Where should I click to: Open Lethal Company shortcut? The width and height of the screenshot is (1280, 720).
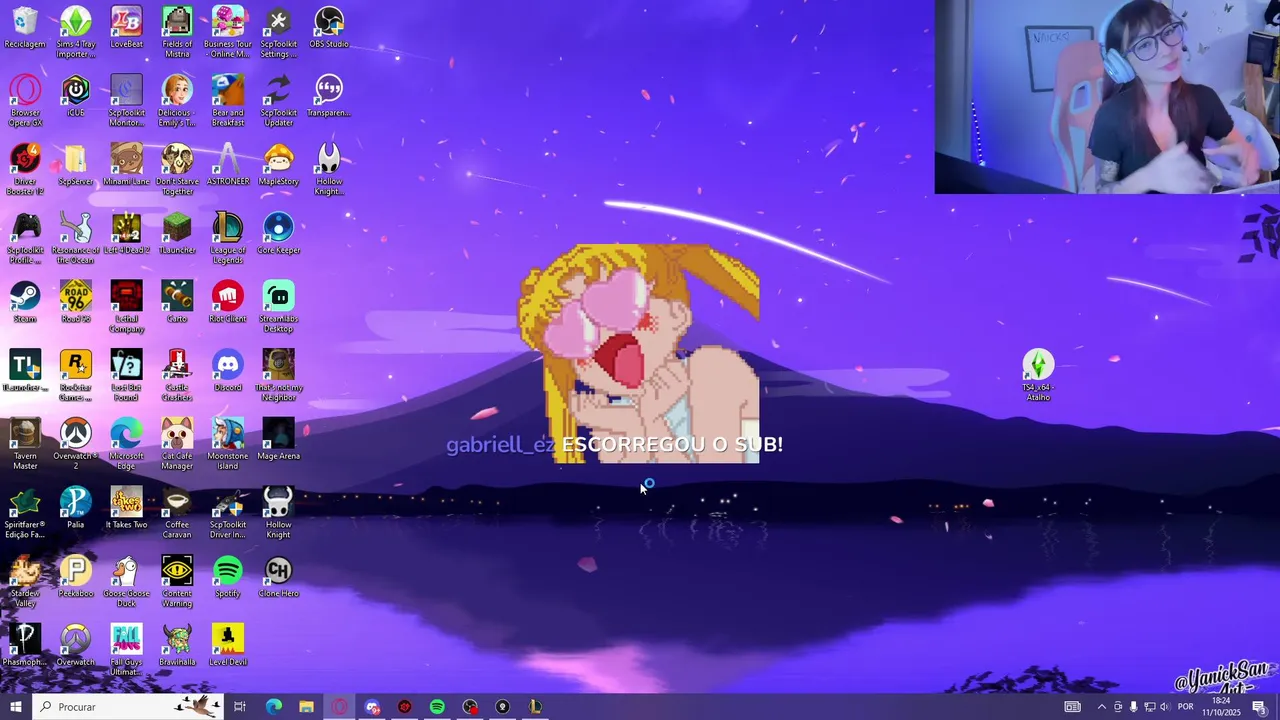(x=126, y=307)
